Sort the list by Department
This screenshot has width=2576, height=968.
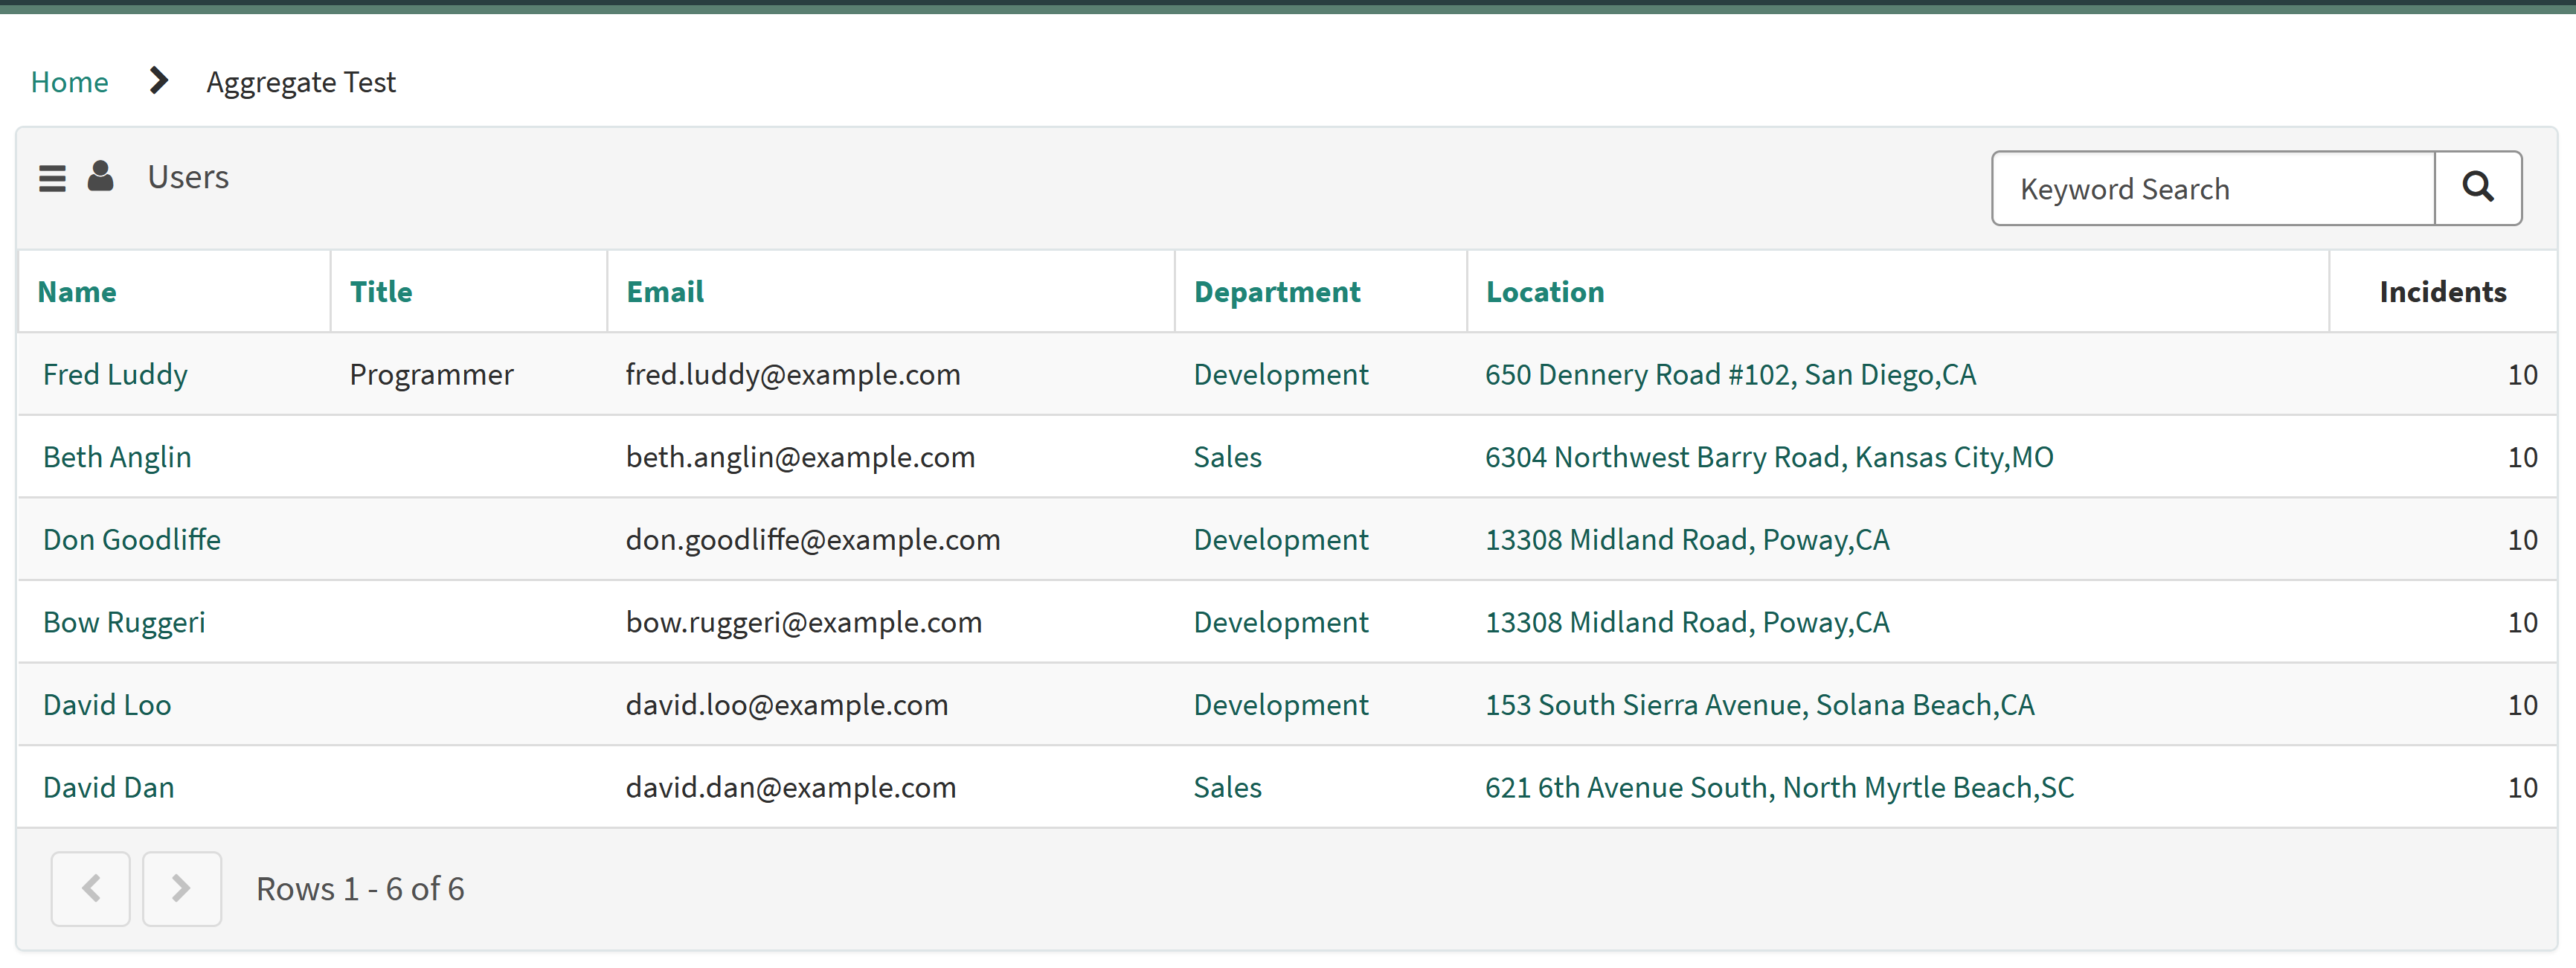1277,291
